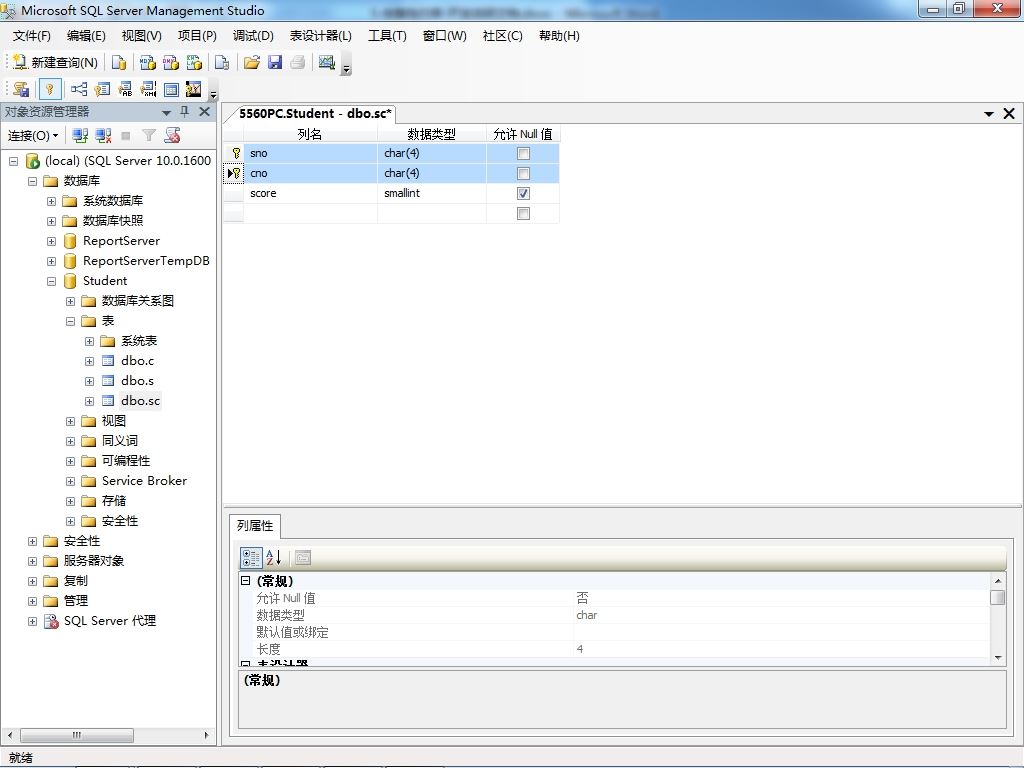The image size is (1024, 768).
Task: Click the Connect Object Explorer icon
Action: click(80, 135)
